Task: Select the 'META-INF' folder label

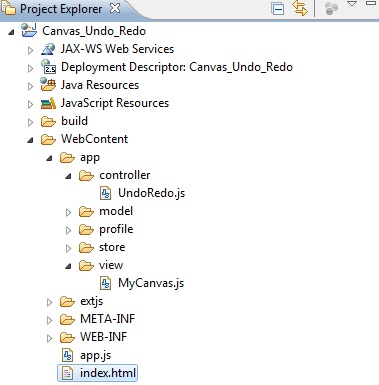Action: pos(107,319)
